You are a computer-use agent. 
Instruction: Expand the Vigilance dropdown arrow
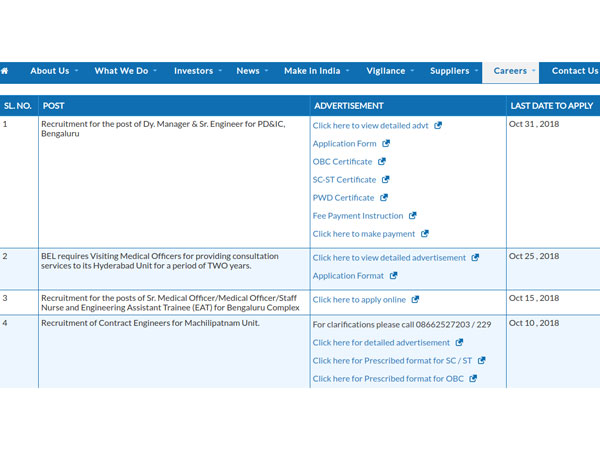(x=412, y=70)
